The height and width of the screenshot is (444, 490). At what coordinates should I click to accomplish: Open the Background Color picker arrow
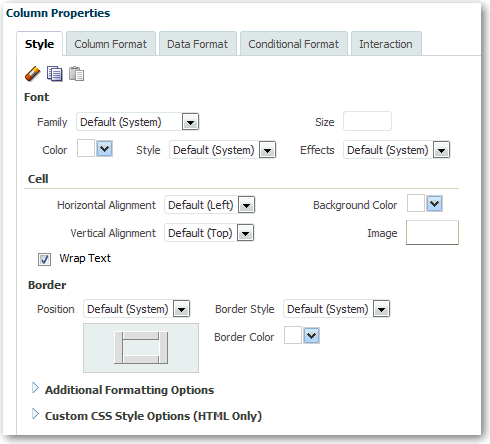(435, 203)
